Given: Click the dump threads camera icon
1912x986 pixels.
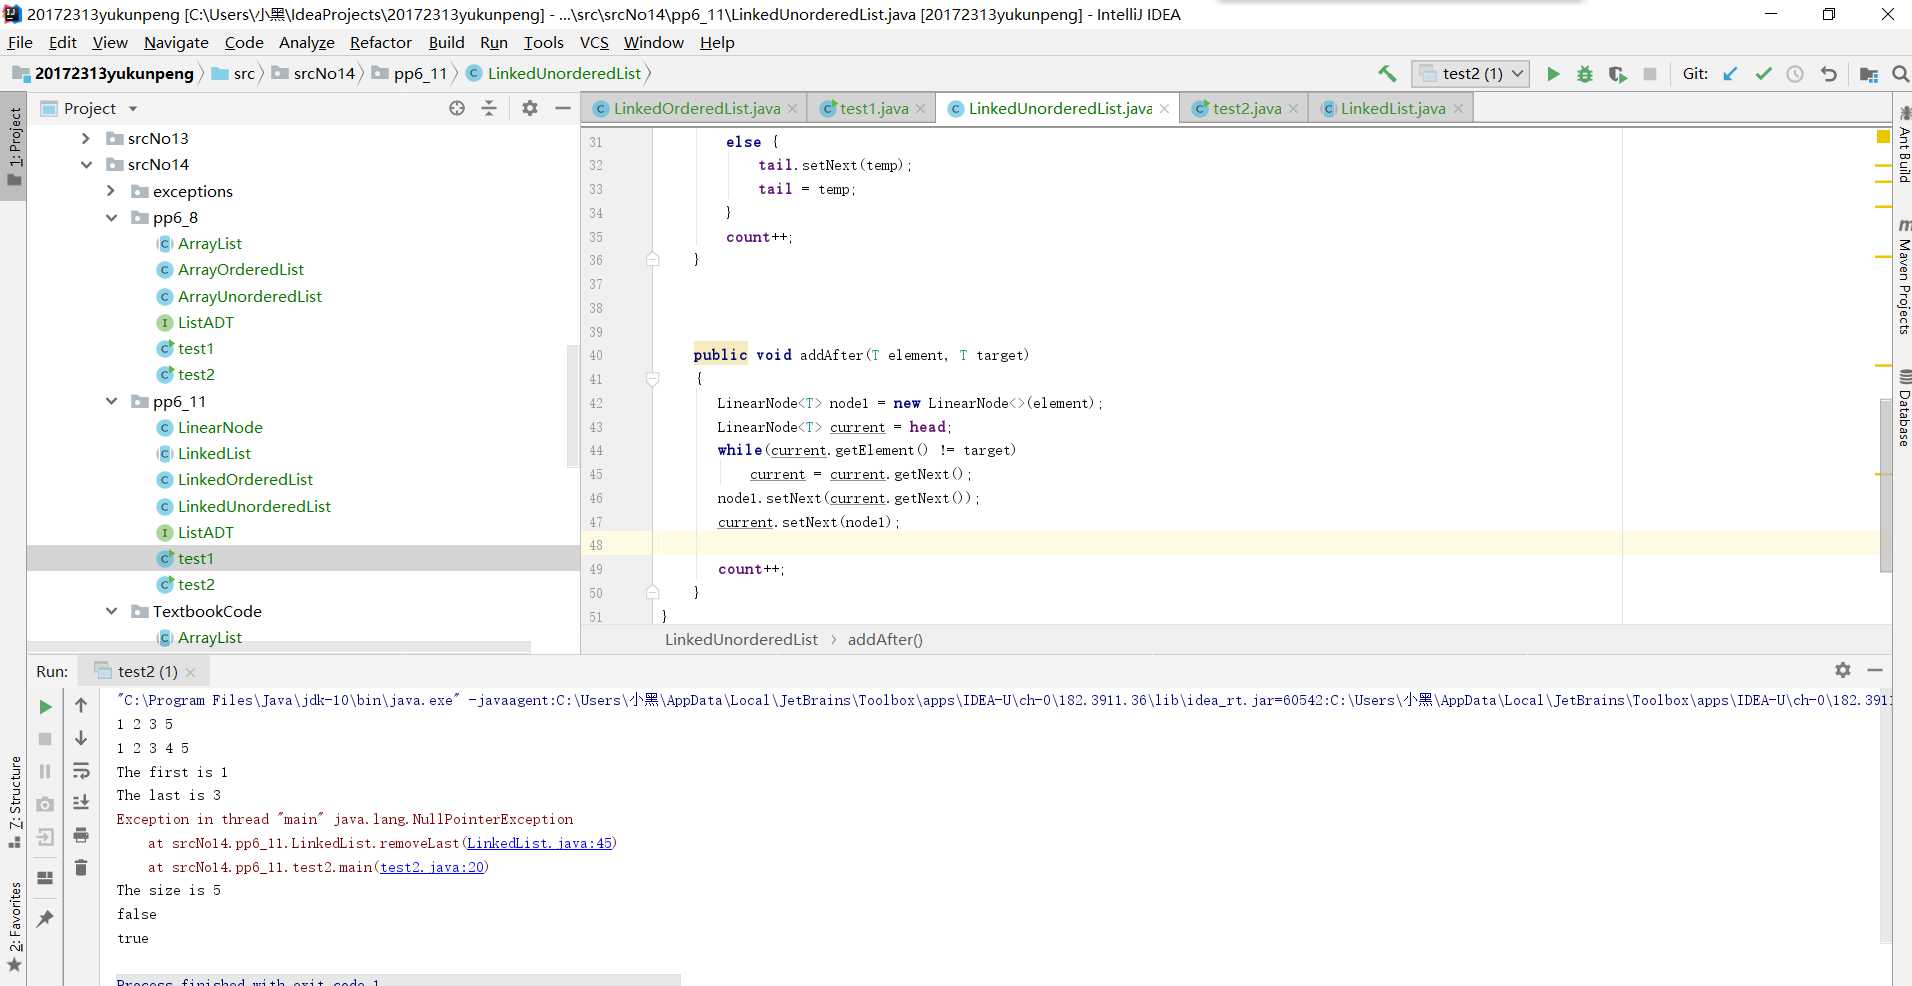Looking at the screenshot, I should (45, 804).
